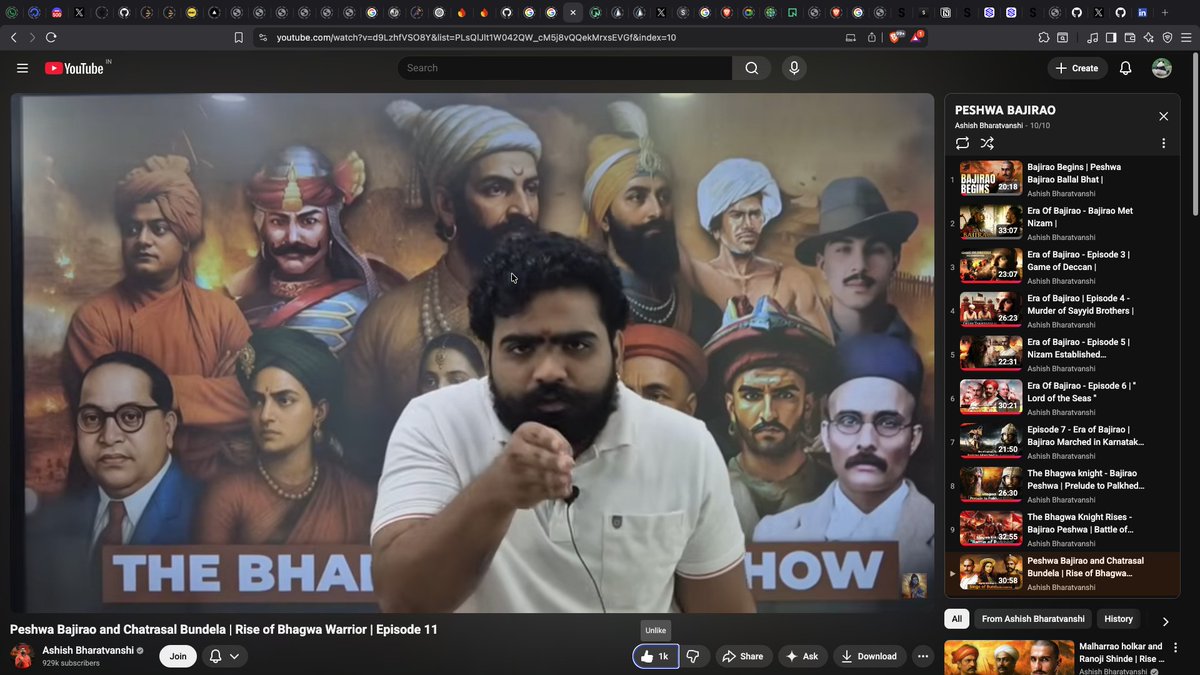The height and width of the screenshot is (675, 1200).
Task: Open the YouTube guide hamburger menu
Action: [x=22, y=68]
